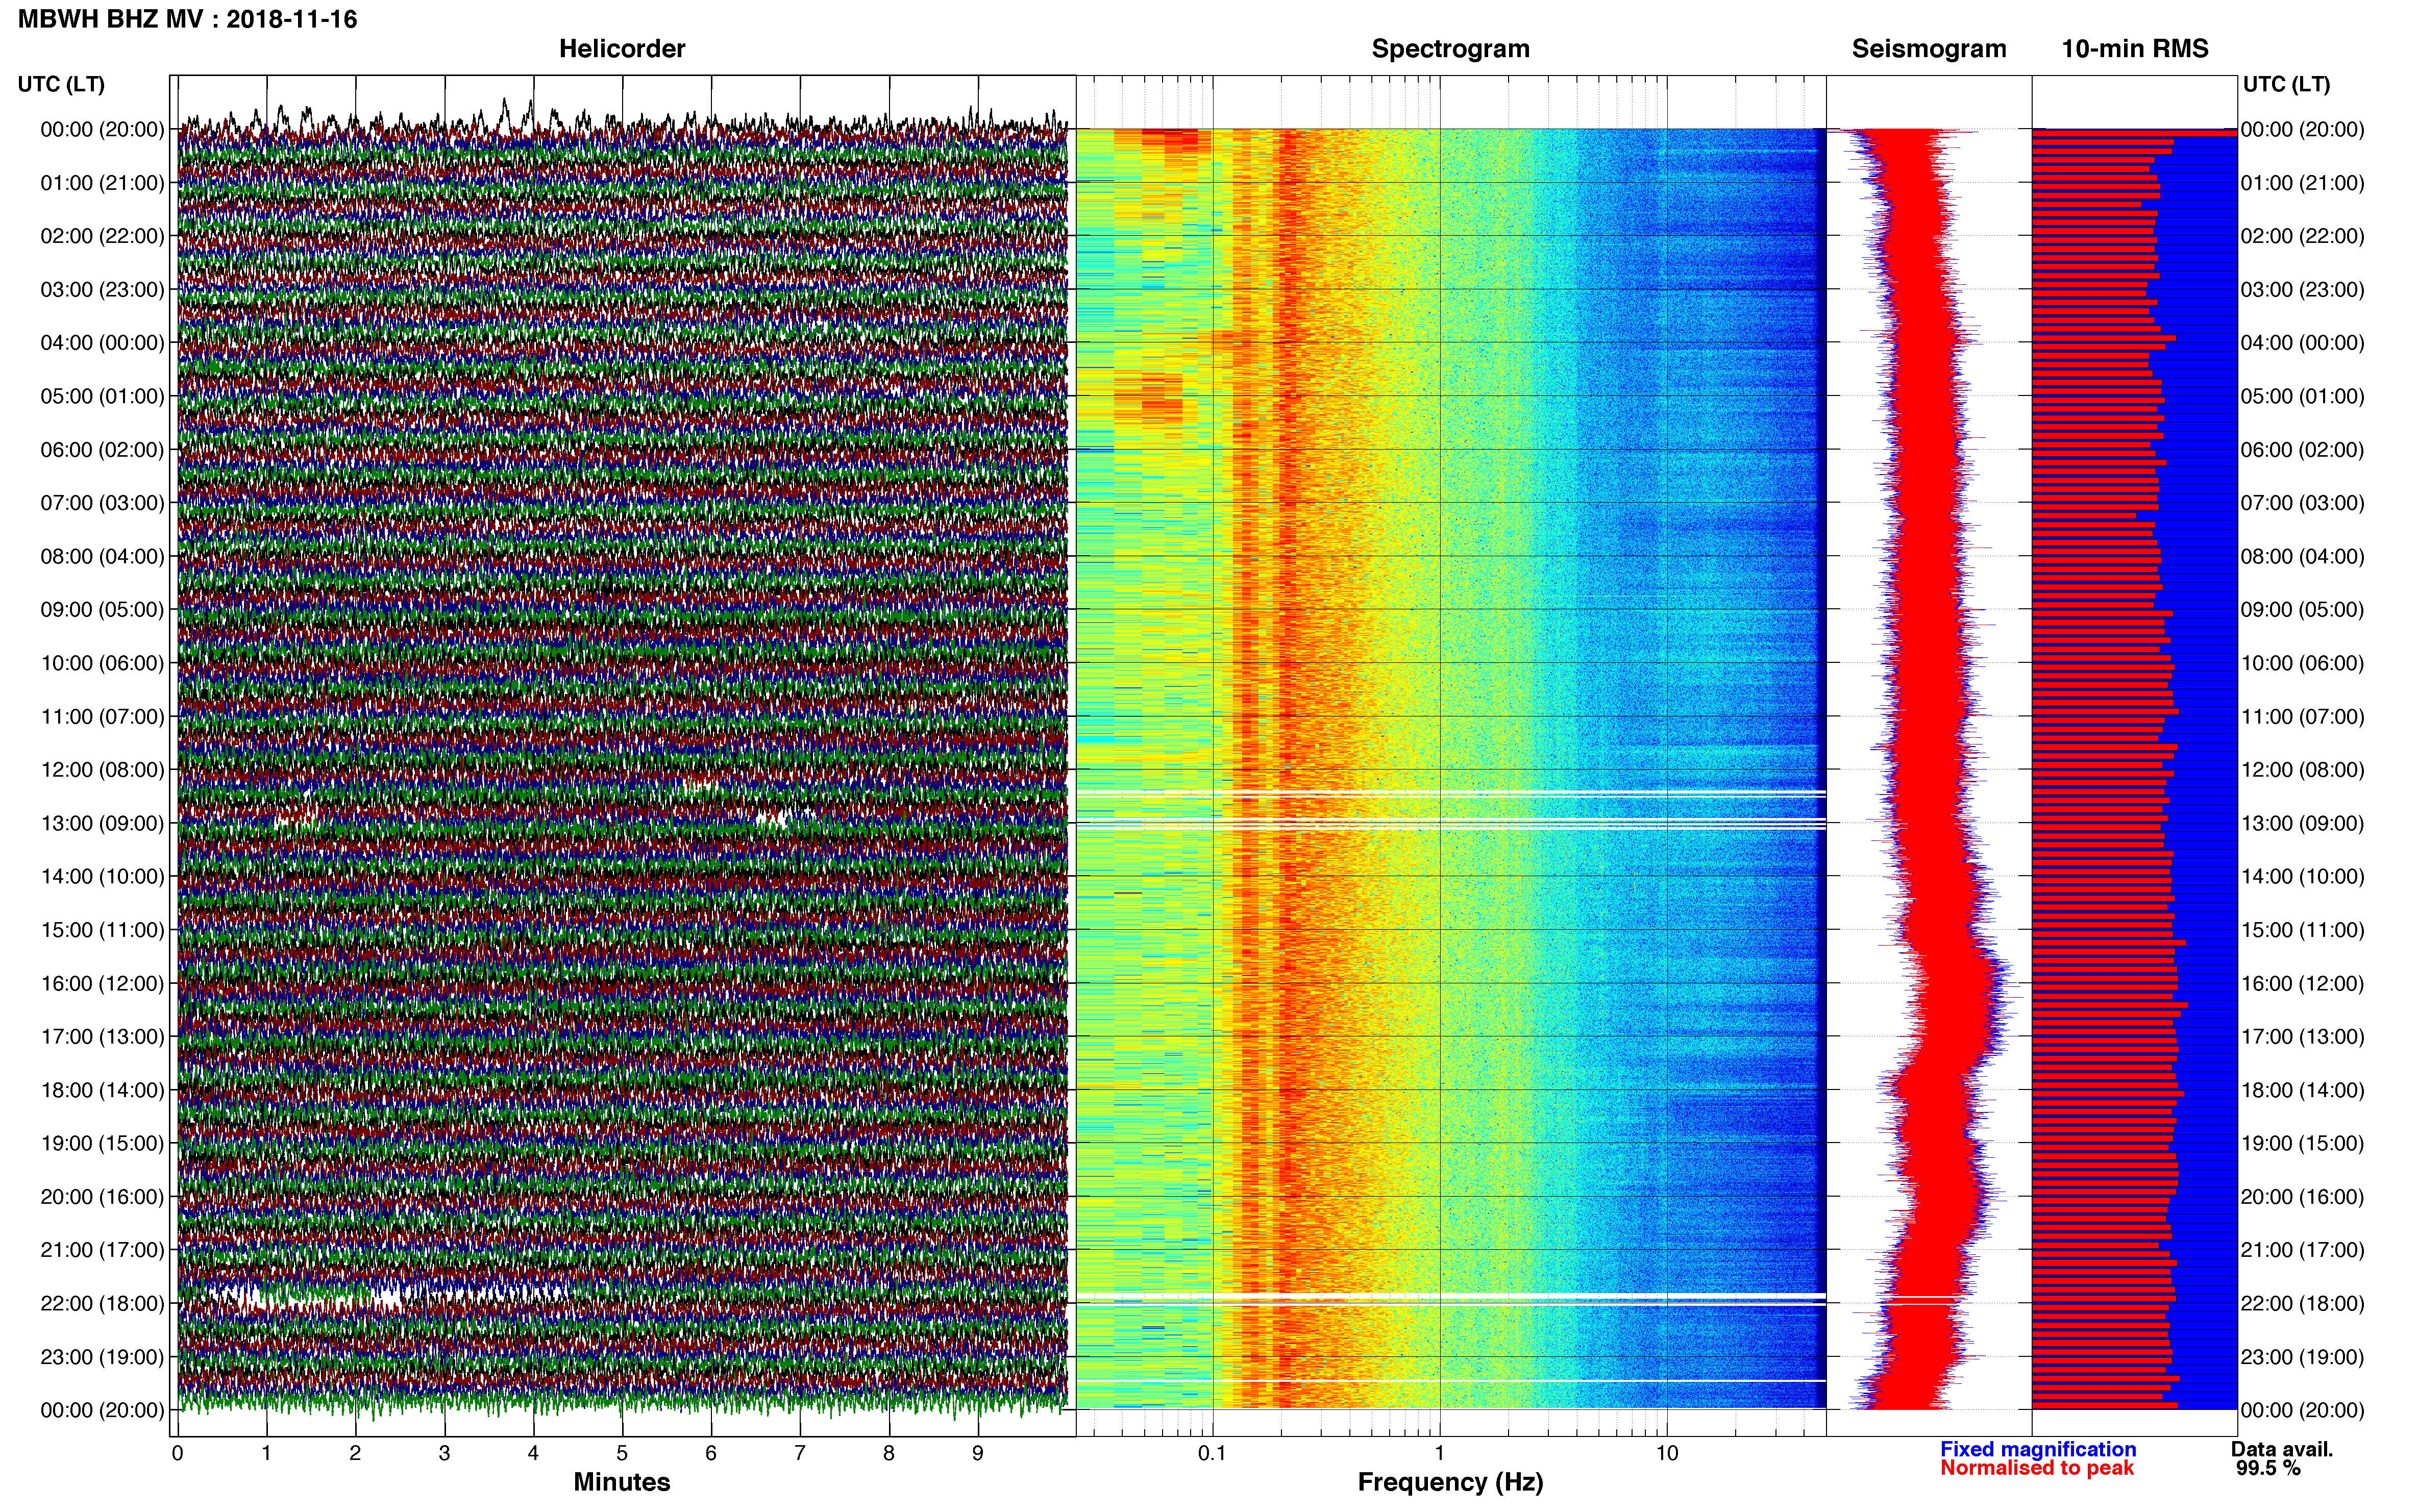Click the left-axis time label "01:00 (21:00)"
The width and height of the screenshot is (2419, 1512).
102,183
